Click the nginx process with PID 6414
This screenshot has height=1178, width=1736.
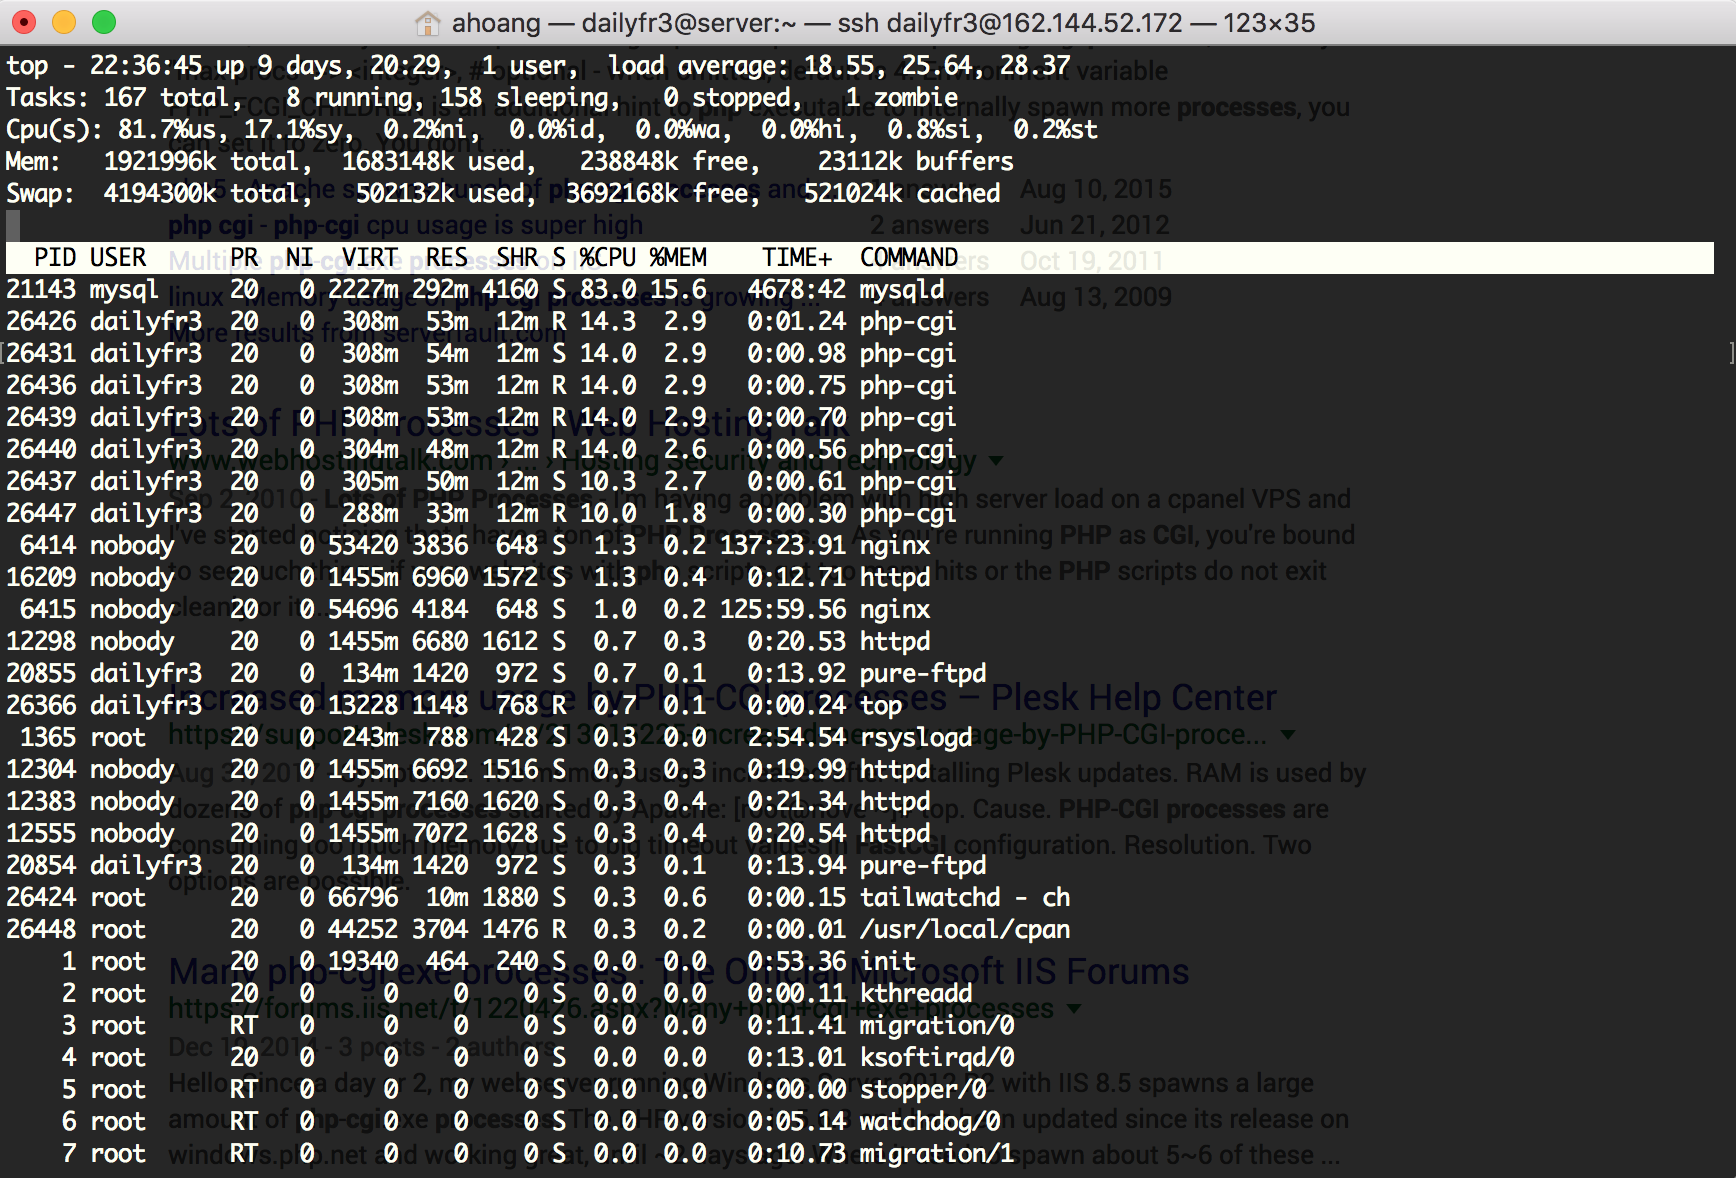860,545
